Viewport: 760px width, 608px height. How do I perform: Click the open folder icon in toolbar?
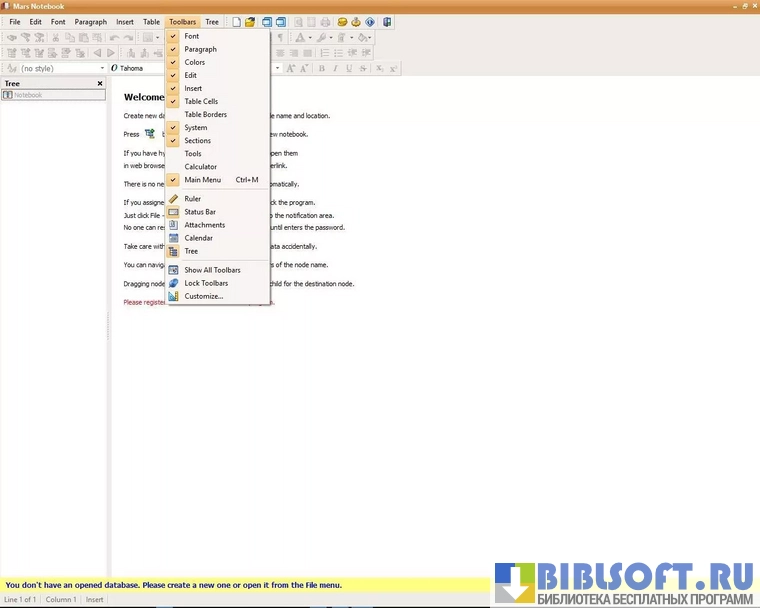pyautogui.click(x=251, y=22)
